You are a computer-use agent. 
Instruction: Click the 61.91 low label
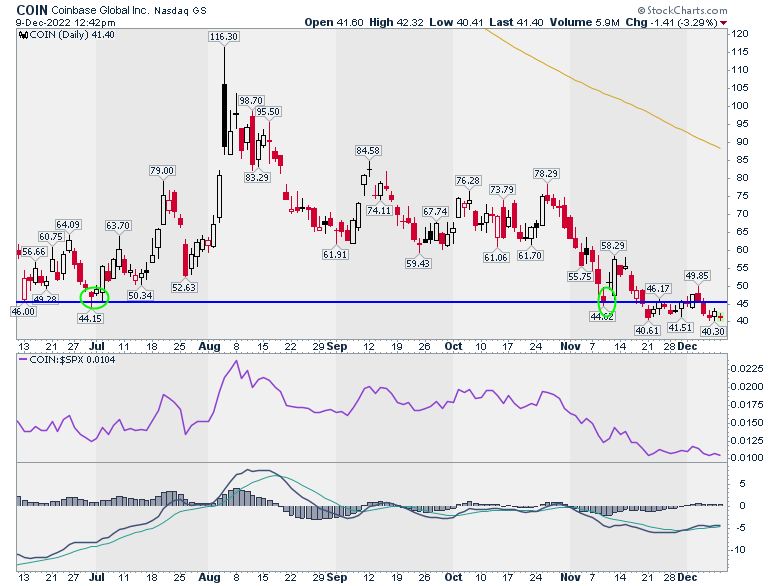click(335, 254)
